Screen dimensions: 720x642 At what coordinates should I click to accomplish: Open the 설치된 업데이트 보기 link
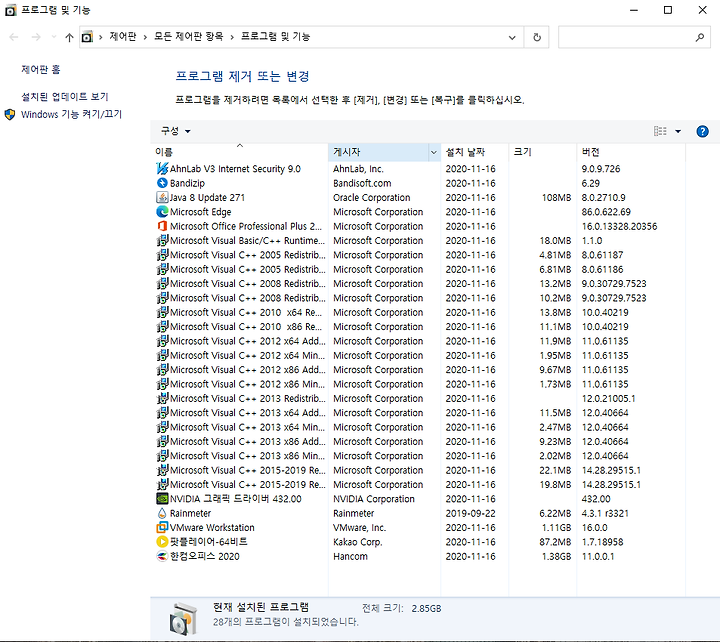click(x=65, y=97)
